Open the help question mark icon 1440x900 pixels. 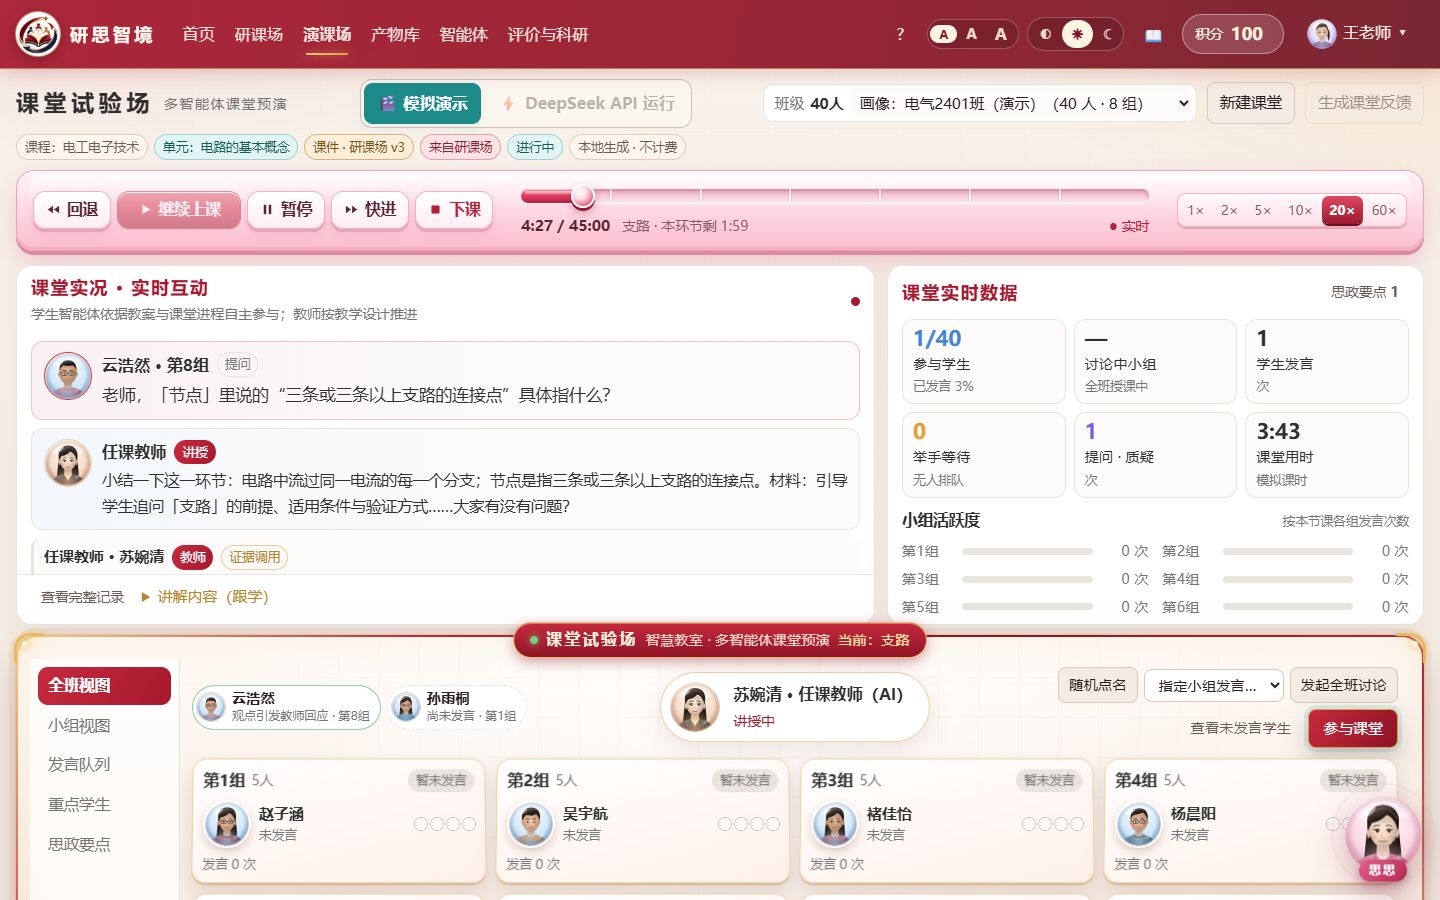(900, 34)
